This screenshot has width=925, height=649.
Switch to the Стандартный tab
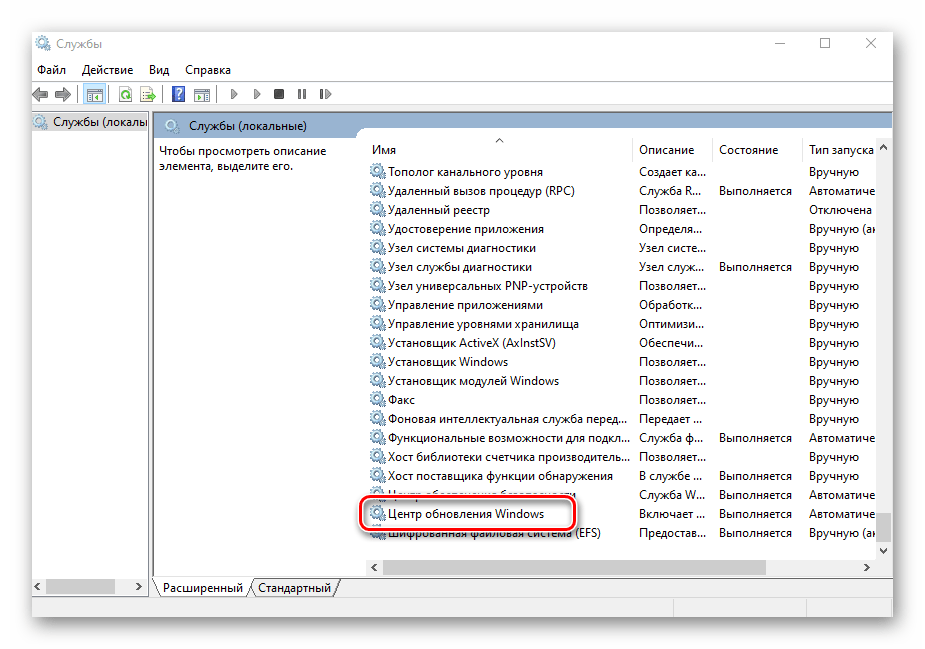294,588
